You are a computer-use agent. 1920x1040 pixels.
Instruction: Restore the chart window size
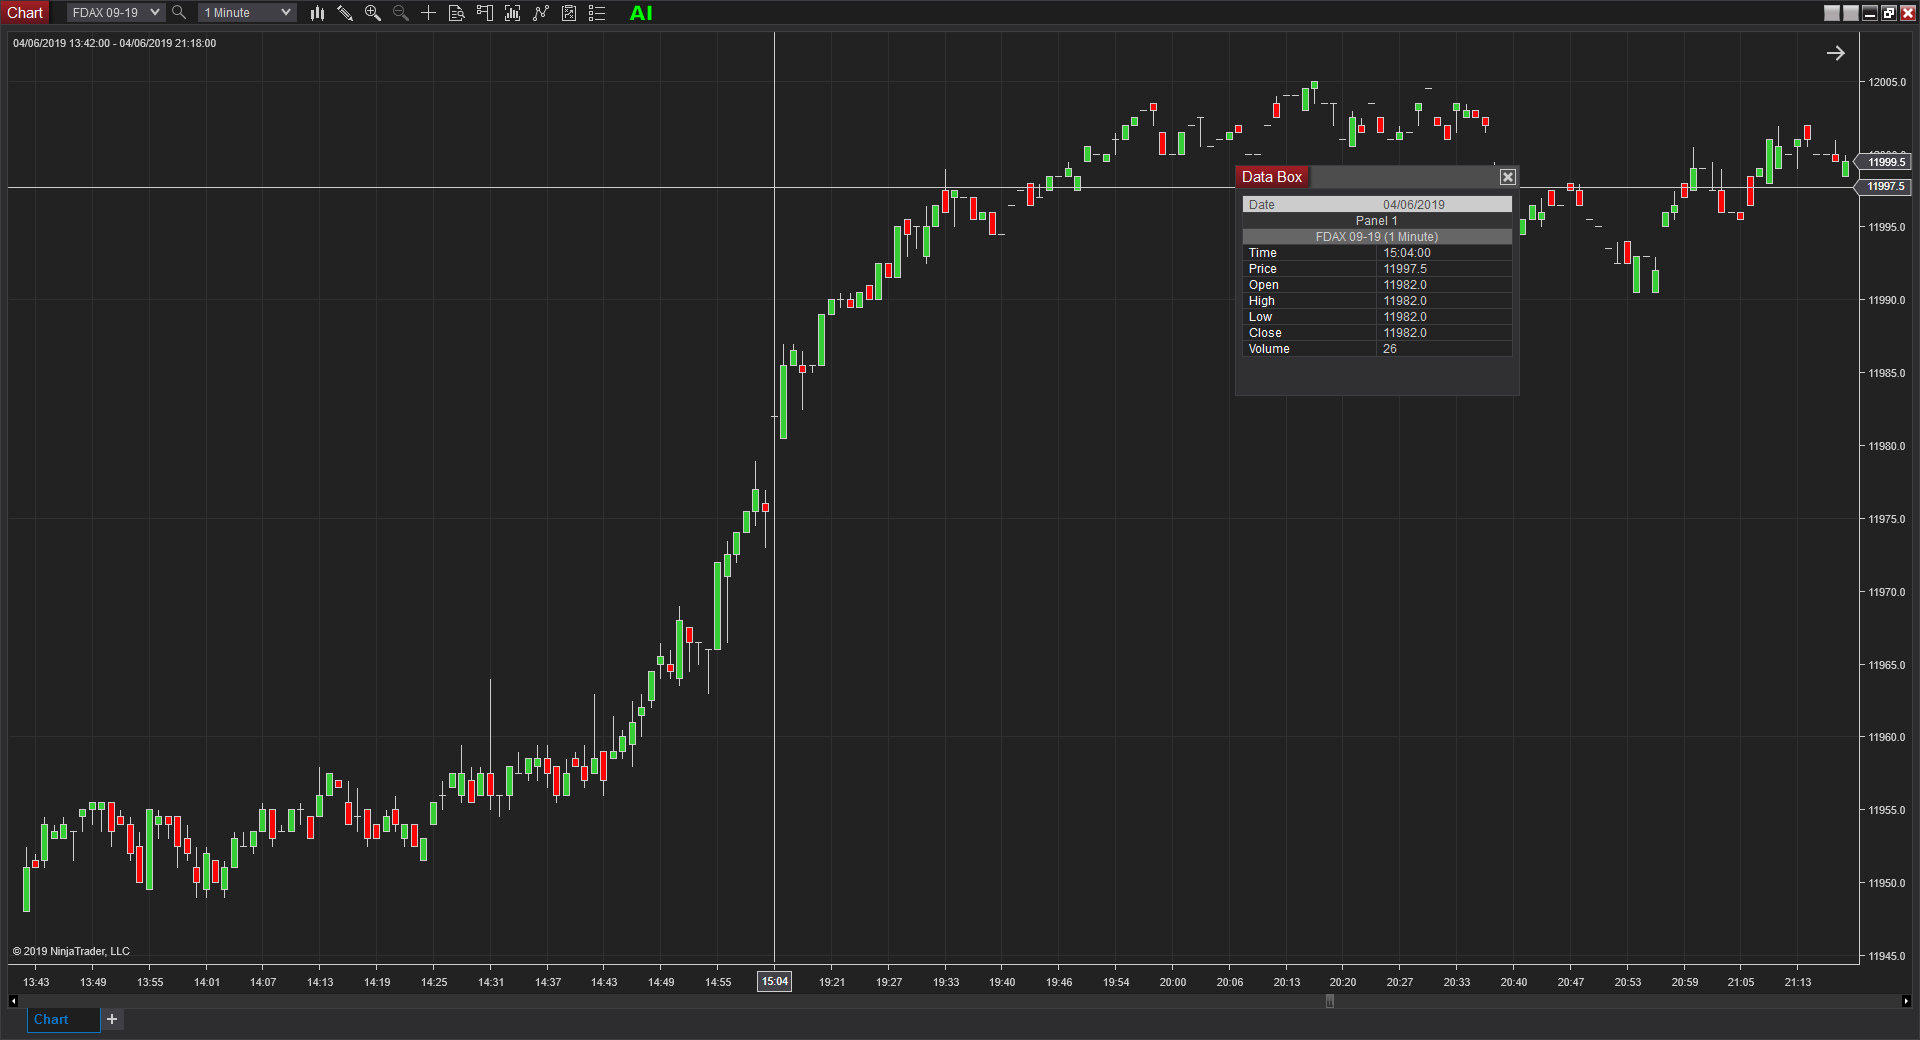pos(1889,13)
